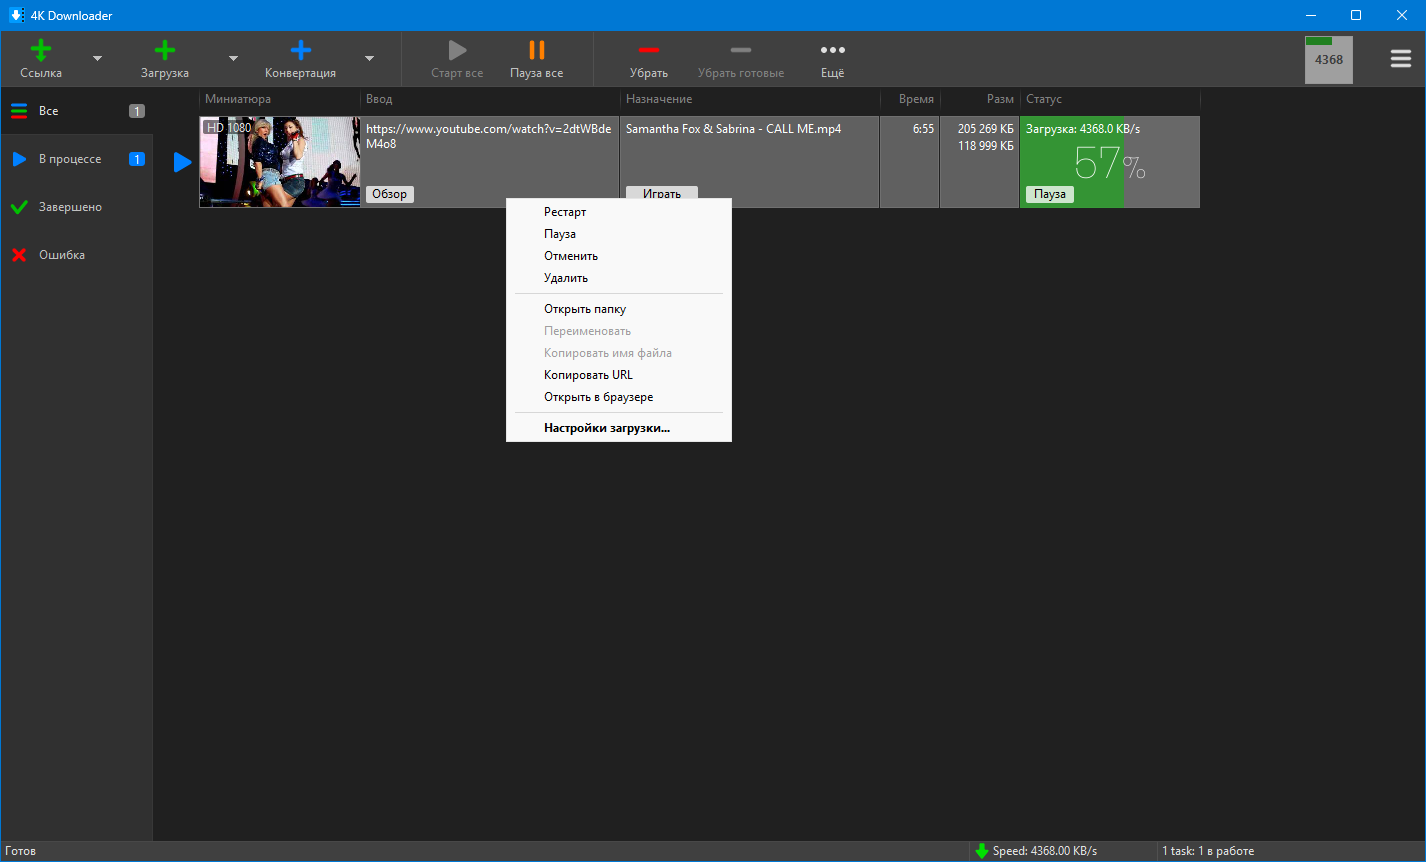Expand the Загрузка dropdown arrow

(x=233, y=59)
